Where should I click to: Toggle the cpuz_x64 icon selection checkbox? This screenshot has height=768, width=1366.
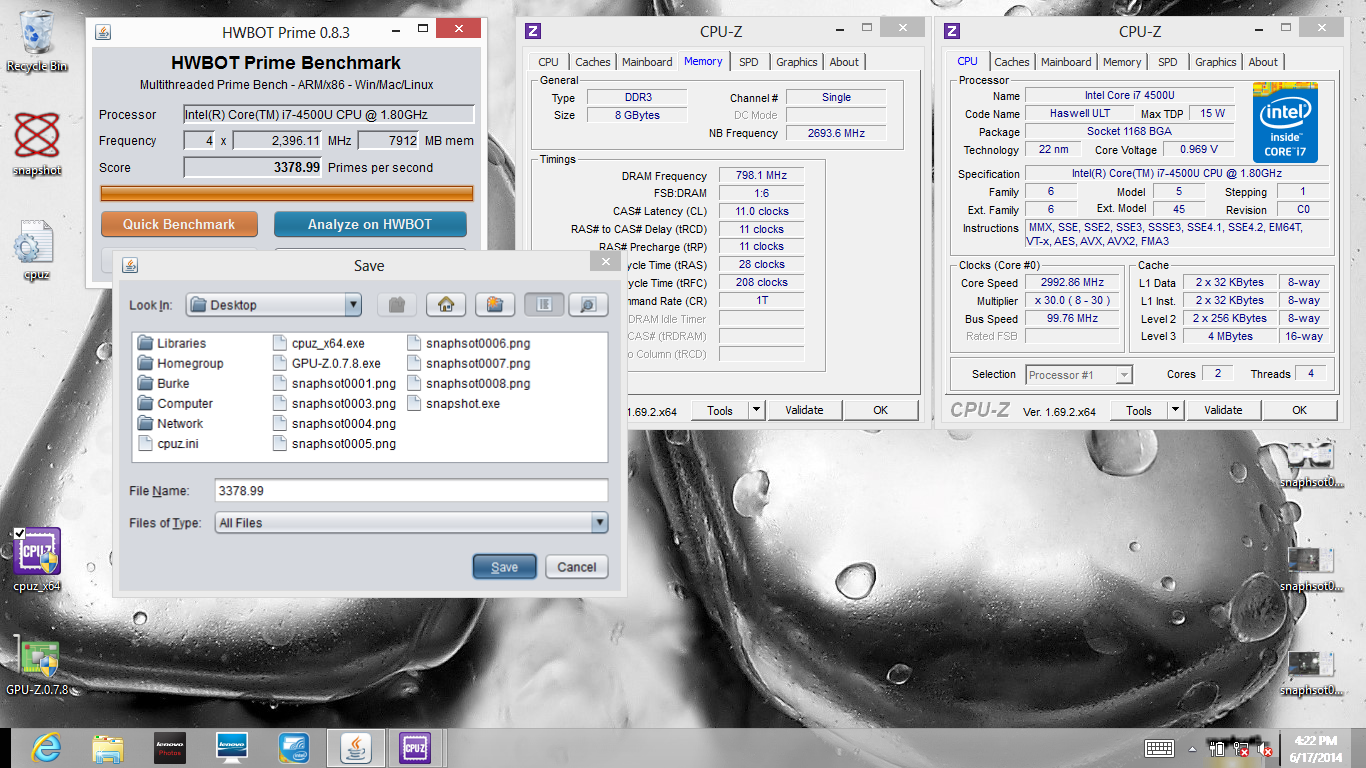pyautogui.click(x=21, y=534)
